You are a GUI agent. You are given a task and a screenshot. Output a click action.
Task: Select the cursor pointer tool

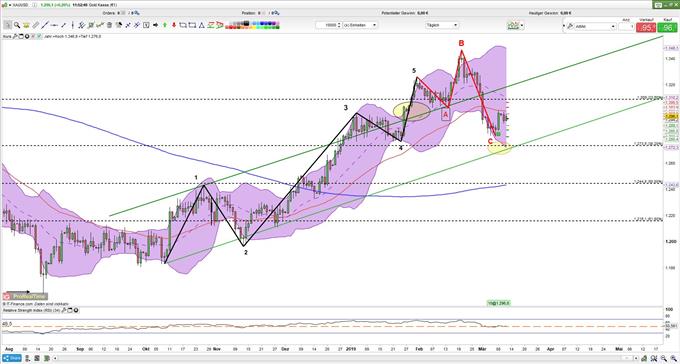coord(7,25)
